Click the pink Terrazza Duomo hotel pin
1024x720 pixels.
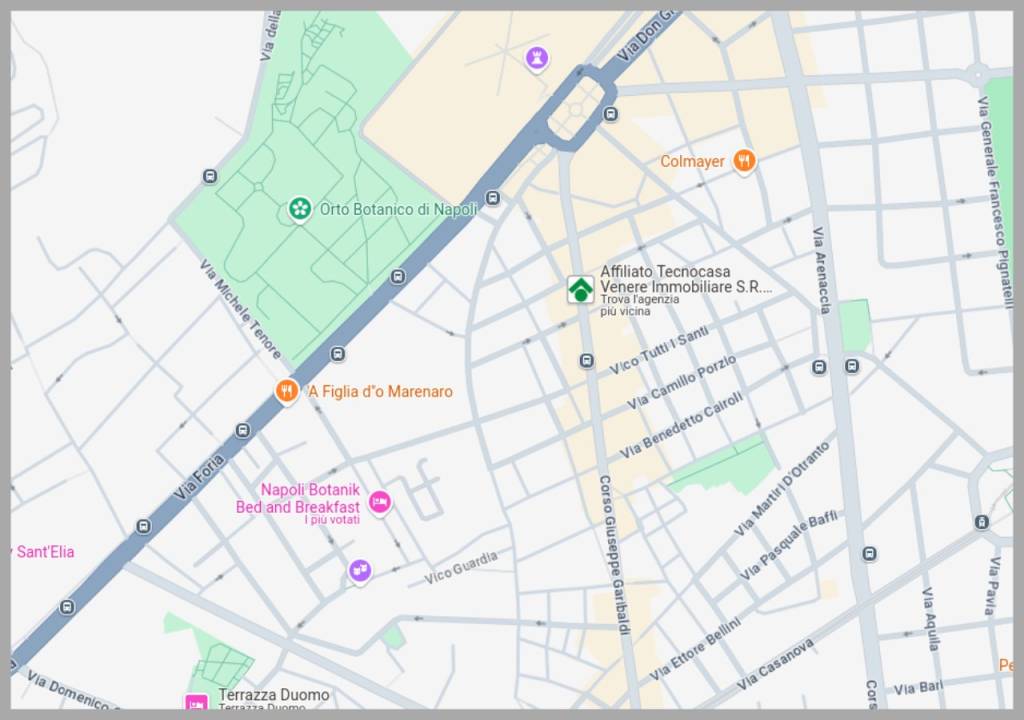pos(196,702)
